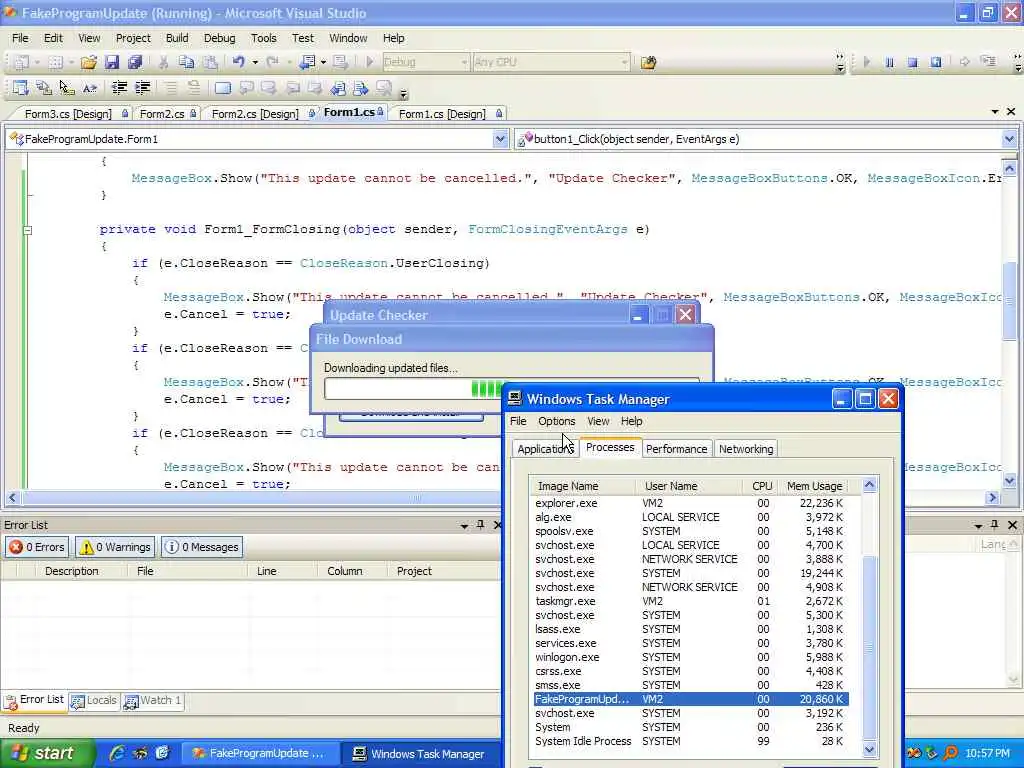Open the Any CPU platform dropdown

point(625,62)
